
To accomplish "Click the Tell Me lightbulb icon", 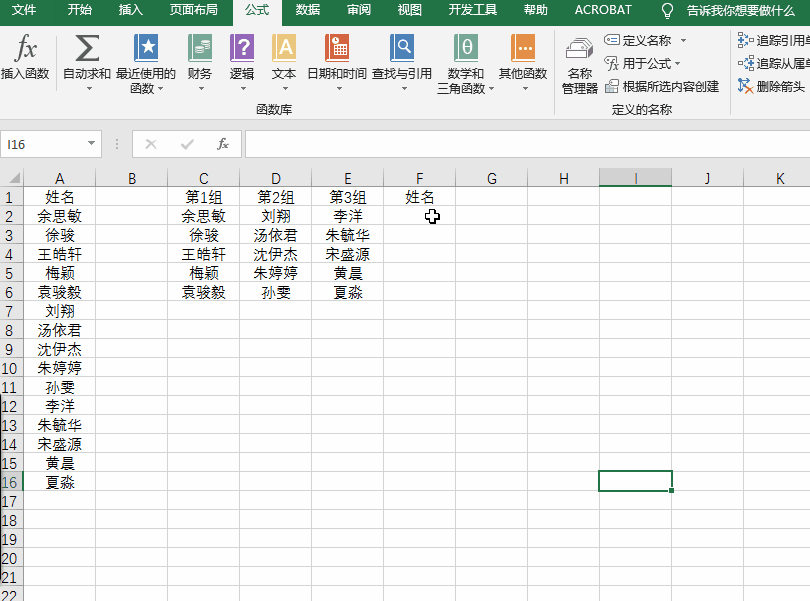I will [x=667, y=10].
